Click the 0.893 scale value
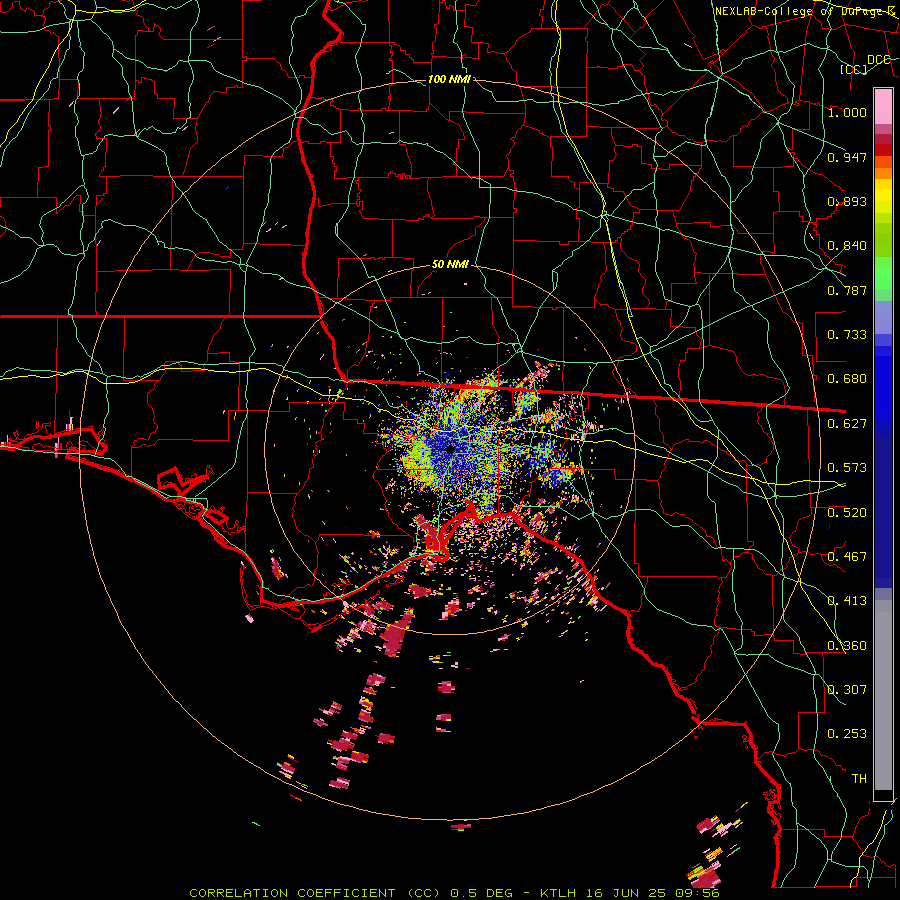 [x=847, y=201]
